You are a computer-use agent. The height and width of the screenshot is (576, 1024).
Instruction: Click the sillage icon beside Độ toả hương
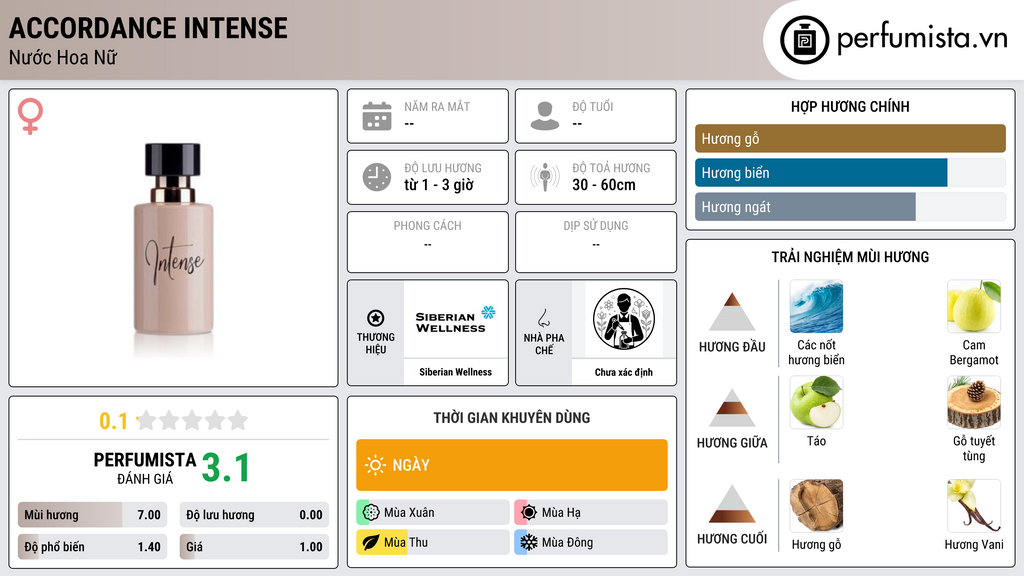click(x=545, y=177)
